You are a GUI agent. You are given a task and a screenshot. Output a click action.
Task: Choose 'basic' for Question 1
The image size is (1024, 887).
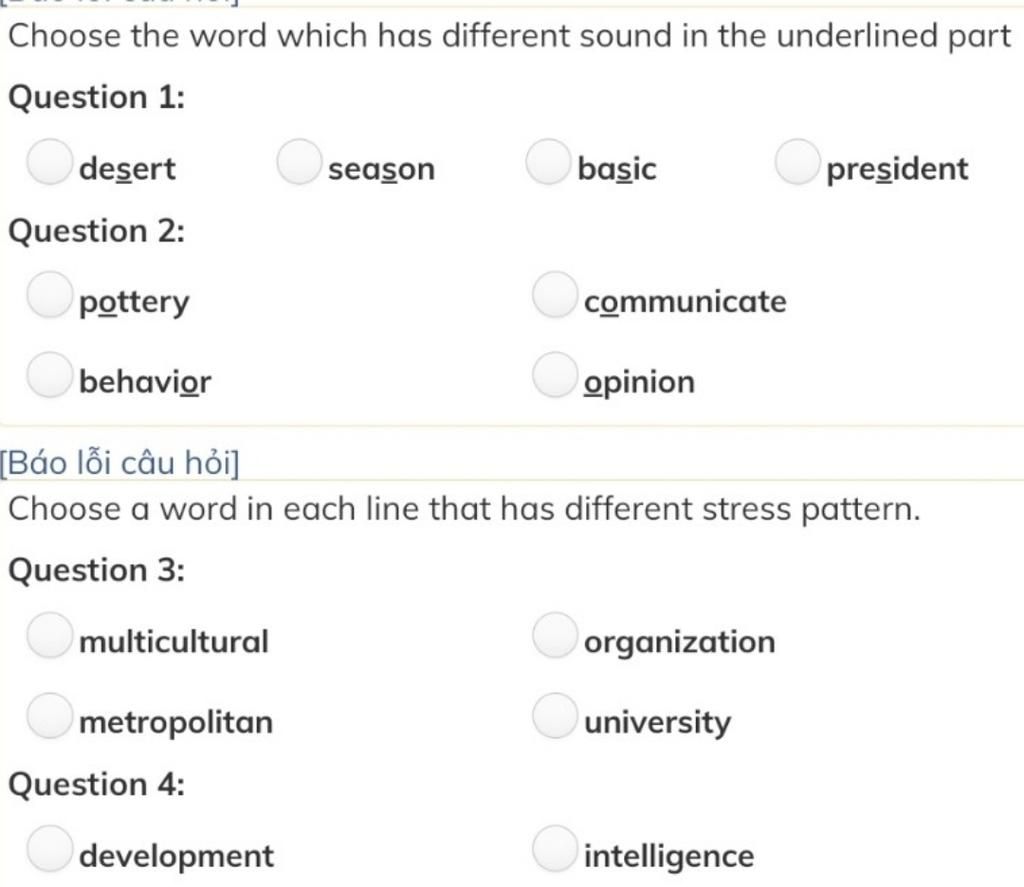point(549,162)
